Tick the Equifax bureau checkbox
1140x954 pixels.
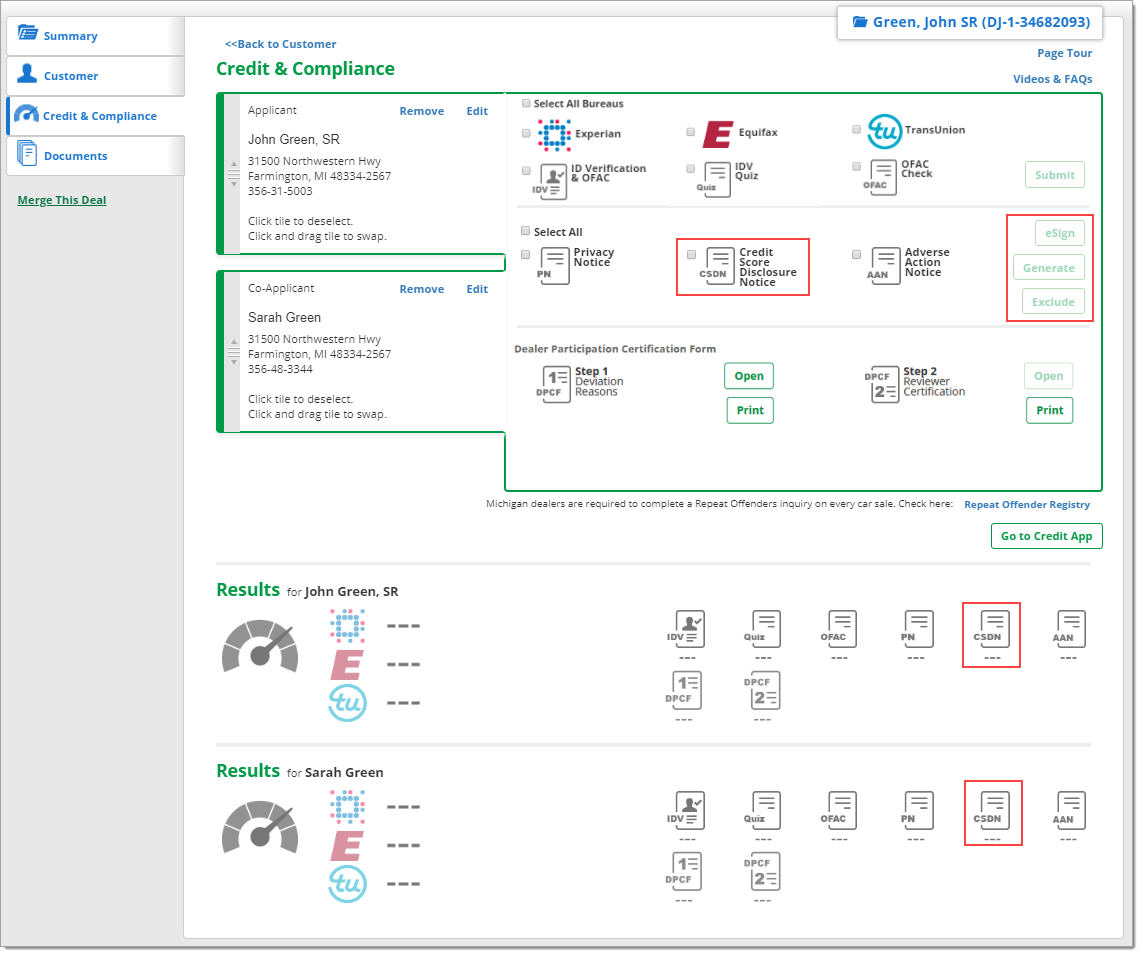tap(691, 132)
